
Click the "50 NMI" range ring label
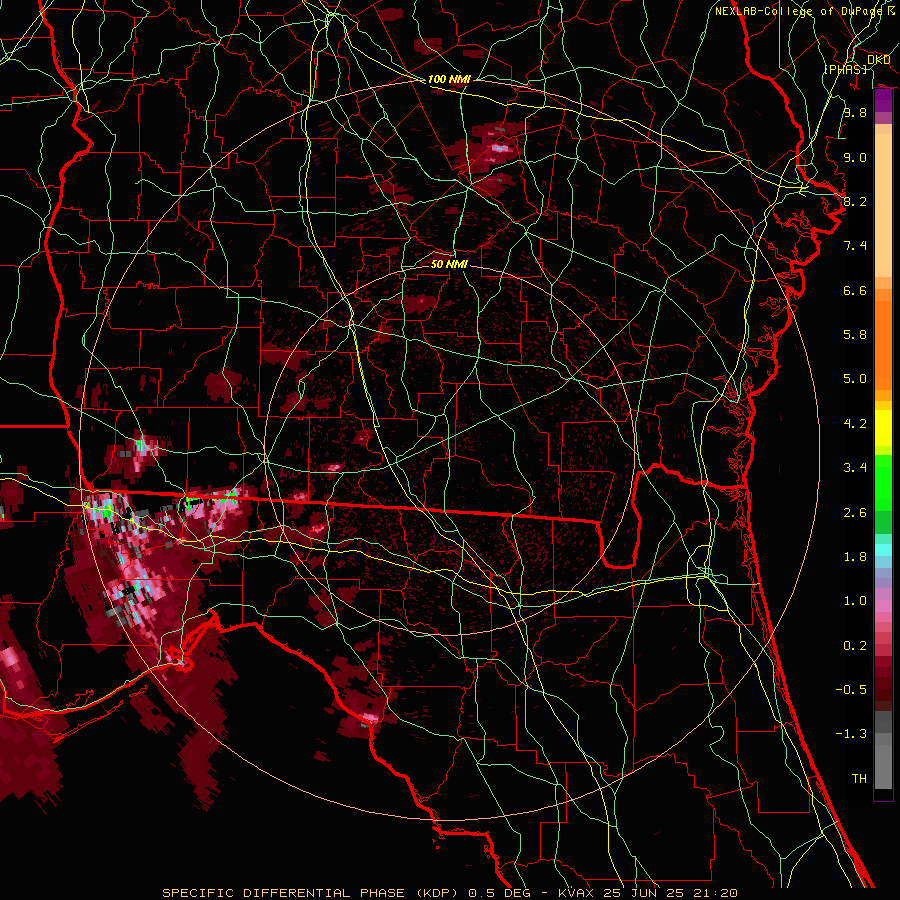(449, 264)
